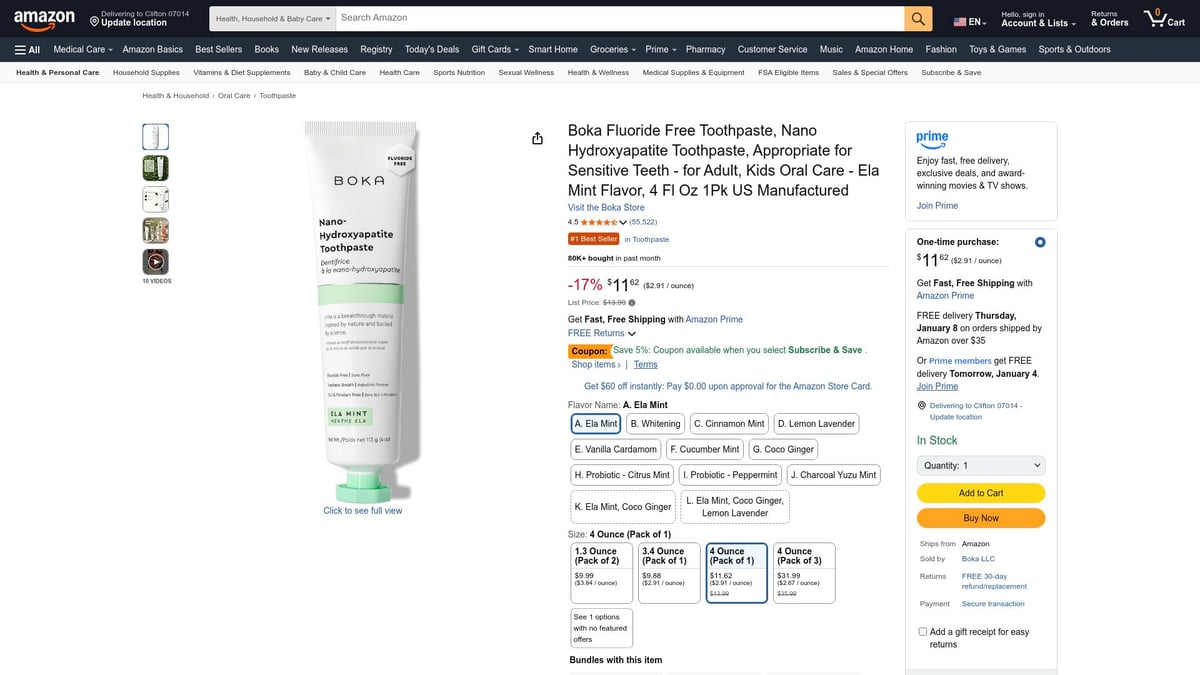Select the One-time purchase radio button
Viewport: 1200px width, 675px height.
[x=1039, y=241]
